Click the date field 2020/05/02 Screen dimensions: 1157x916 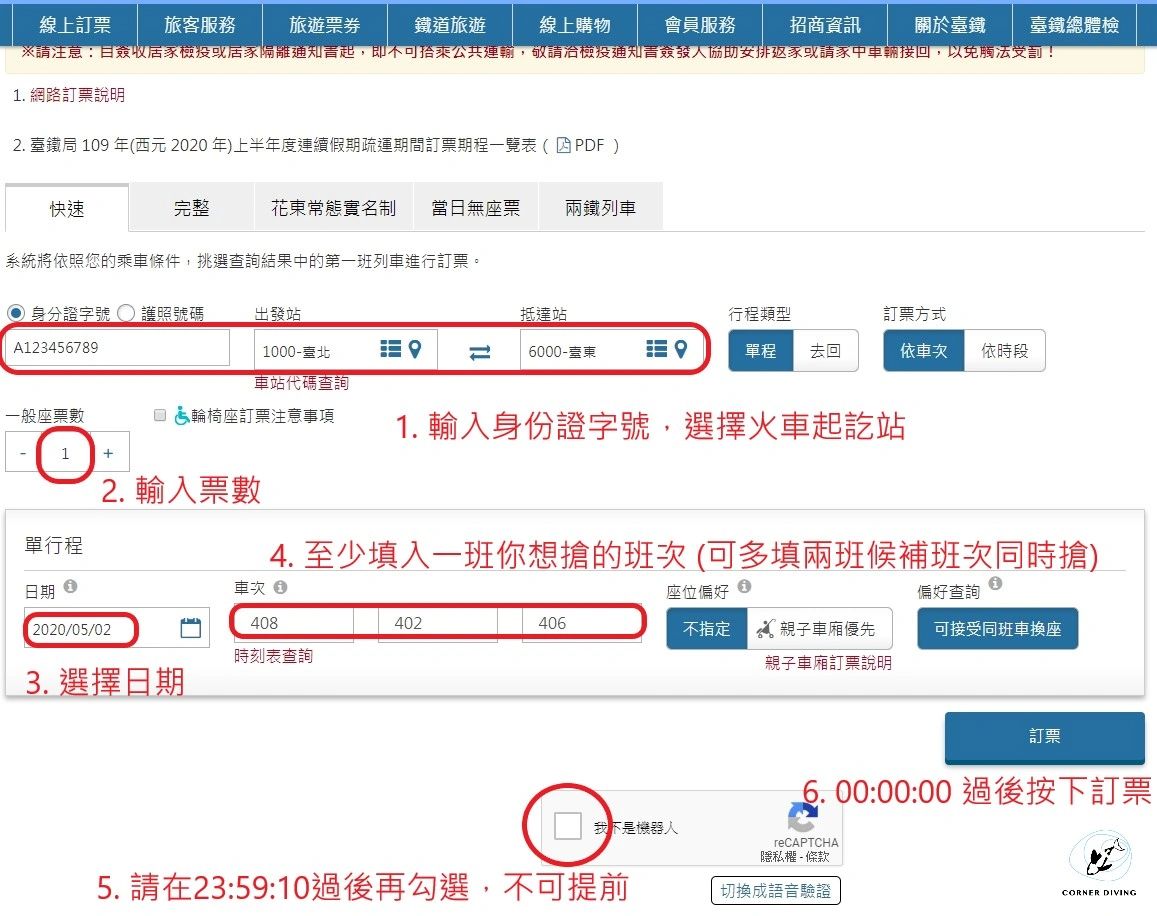click(x=117, y=628)
